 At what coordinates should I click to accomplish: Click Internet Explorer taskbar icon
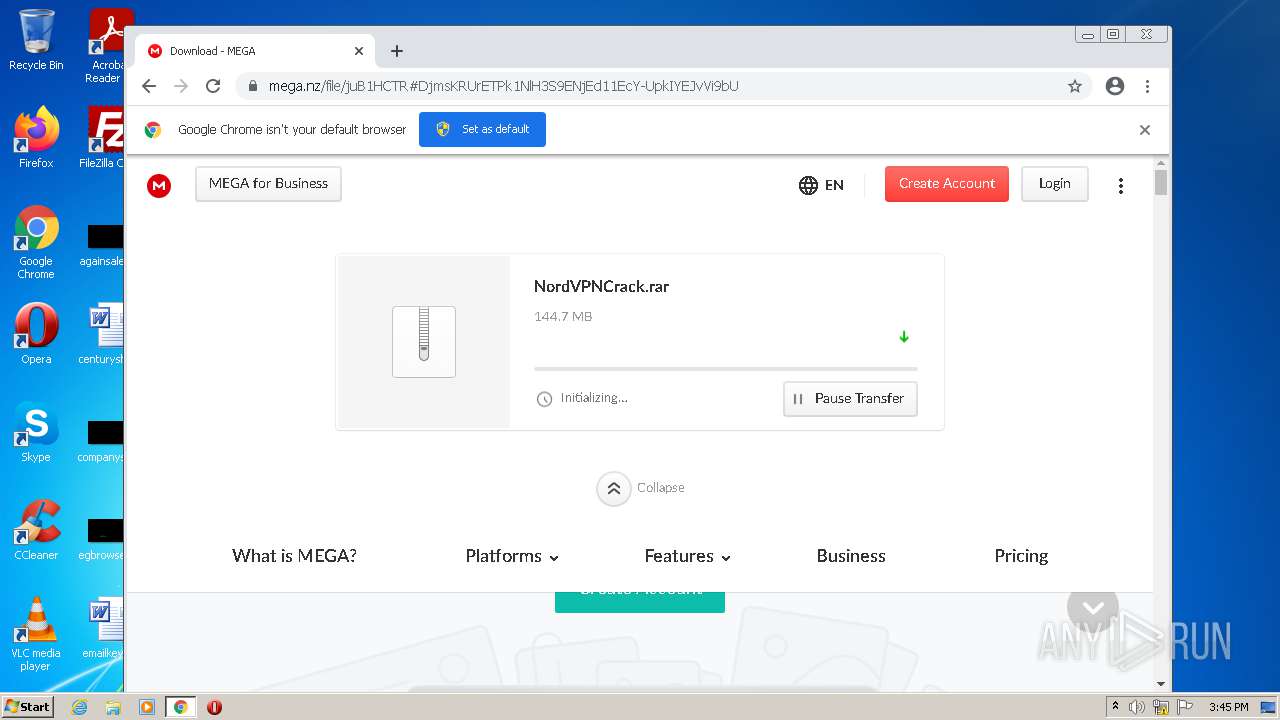(x=79, y=707)
